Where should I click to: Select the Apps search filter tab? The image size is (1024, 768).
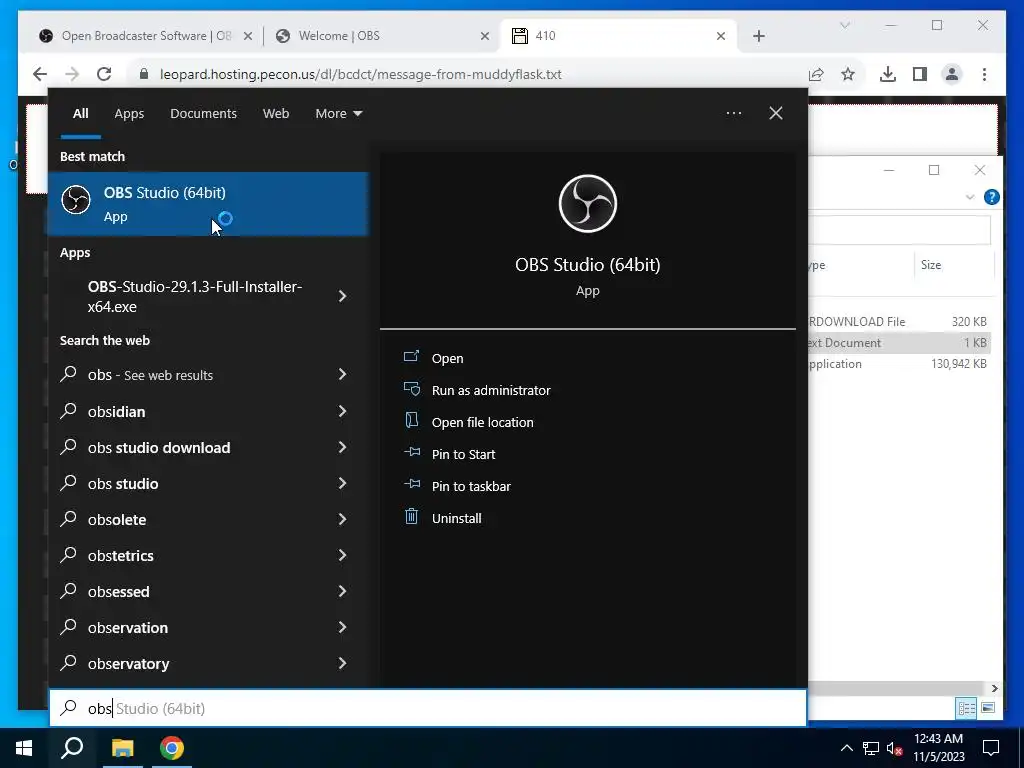tap(129, 114)
